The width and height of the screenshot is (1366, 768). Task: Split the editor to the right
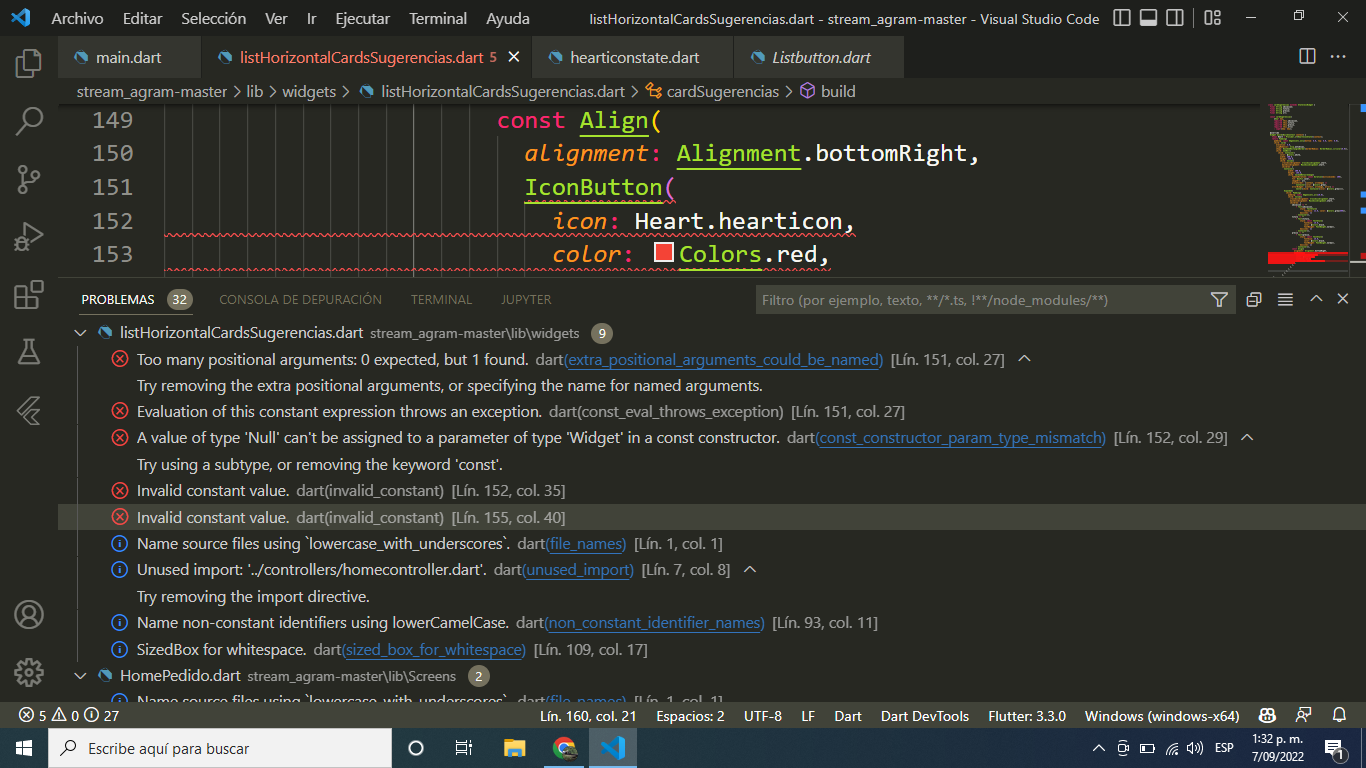click(1307, 57)
